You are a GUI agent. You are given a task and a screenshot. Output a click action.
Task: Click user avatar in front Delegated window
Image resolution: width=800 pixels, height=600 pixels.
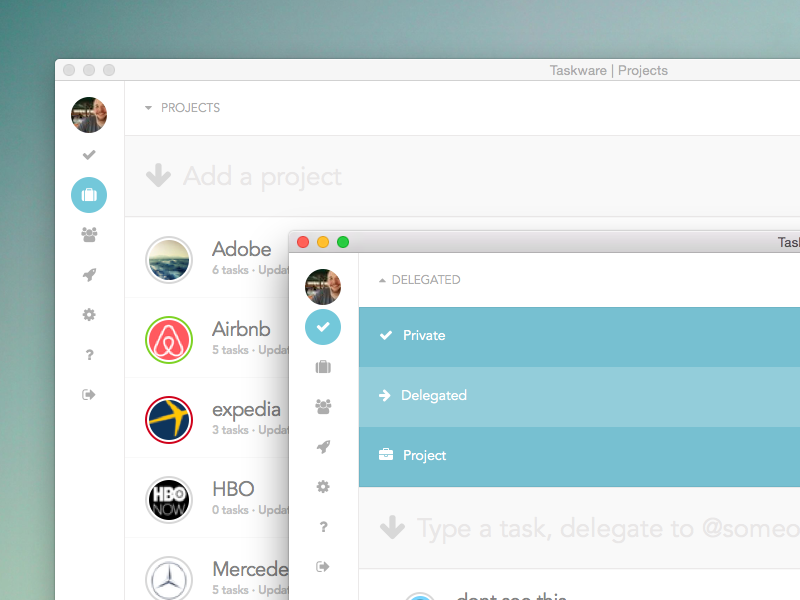click(x=323, y=287)
